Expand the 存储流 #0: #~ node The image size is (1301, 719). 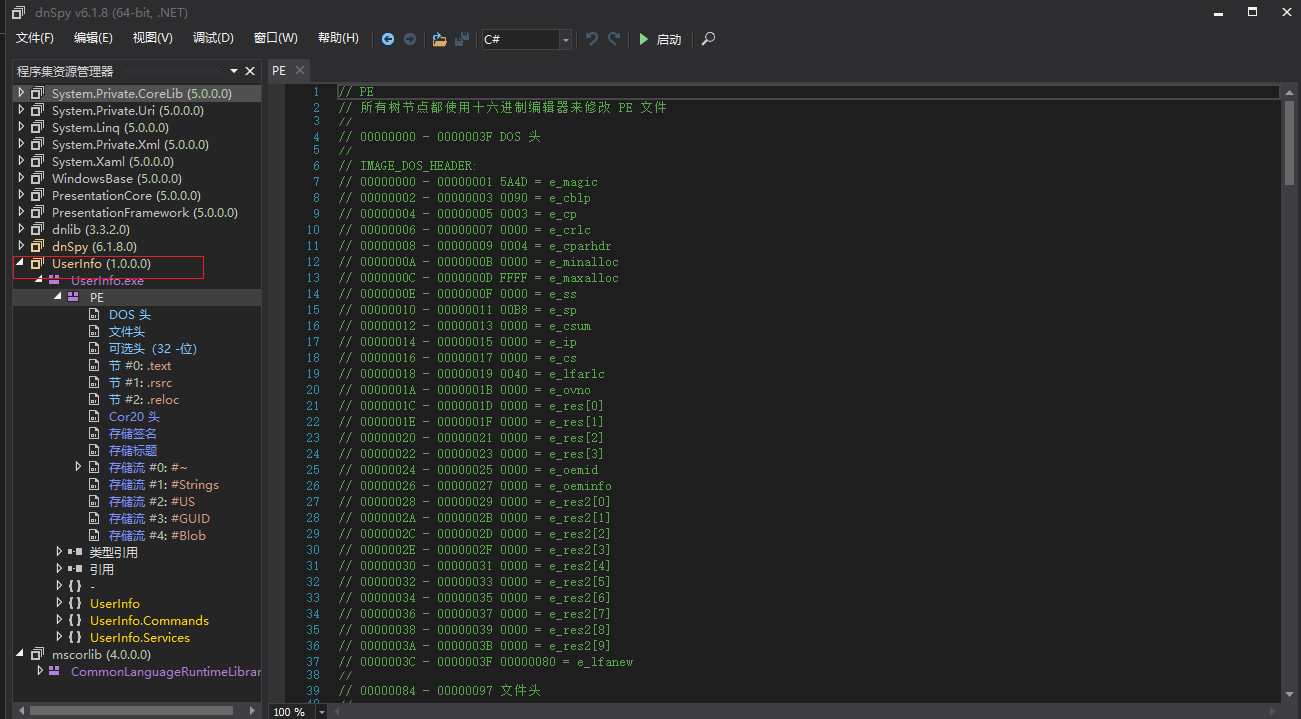[x=78, y=467]
